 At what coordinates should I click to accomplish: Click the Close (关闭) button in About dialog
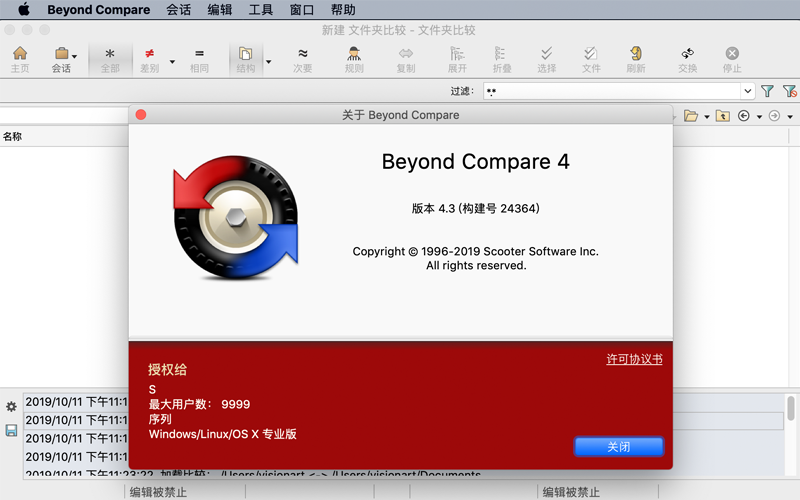[619, 447]
